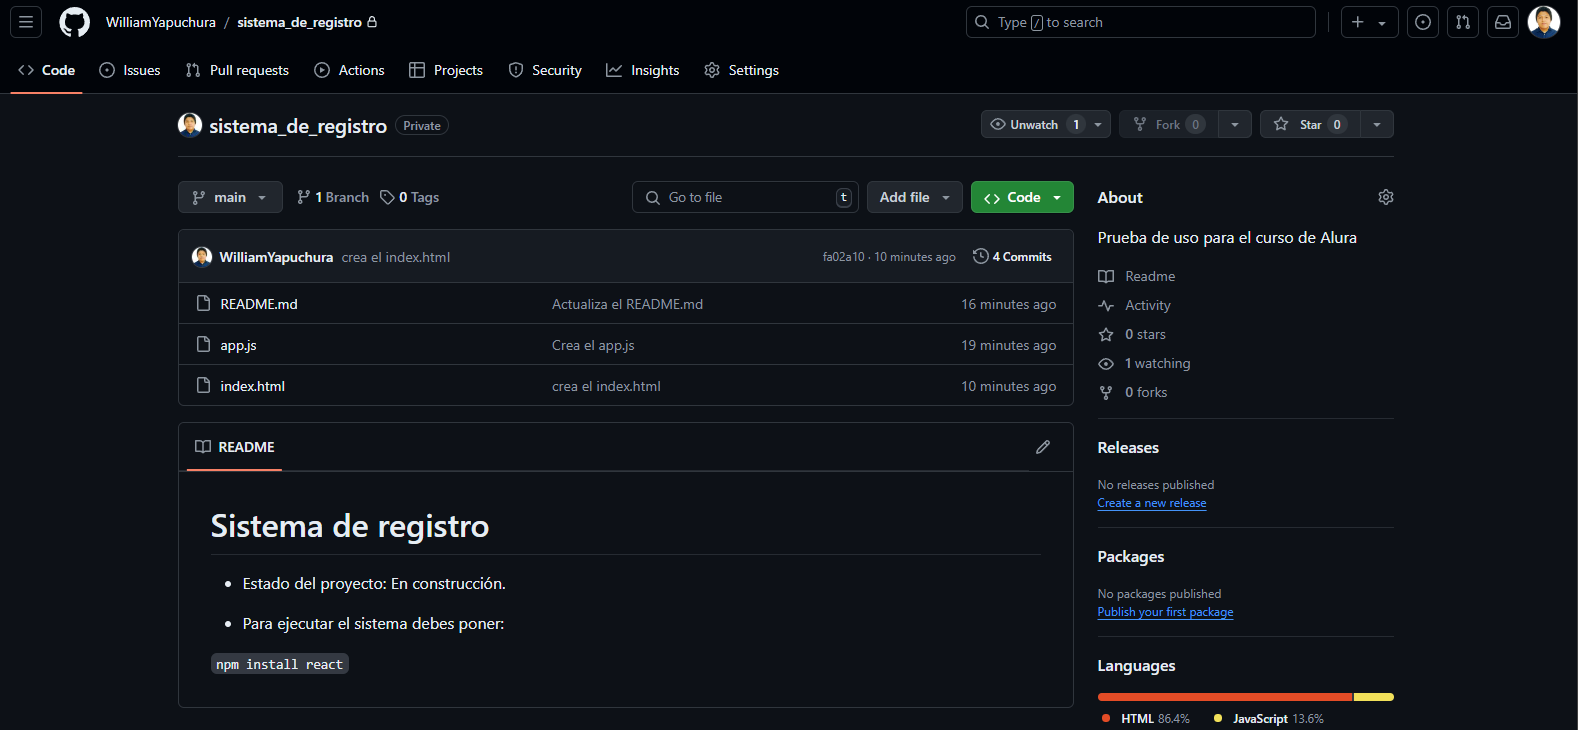Click the fork icon beside 0 forks
Image resolution: width=1578 pixels, height=730 pixels.
pyautogui.click(x=1106, y=392)
